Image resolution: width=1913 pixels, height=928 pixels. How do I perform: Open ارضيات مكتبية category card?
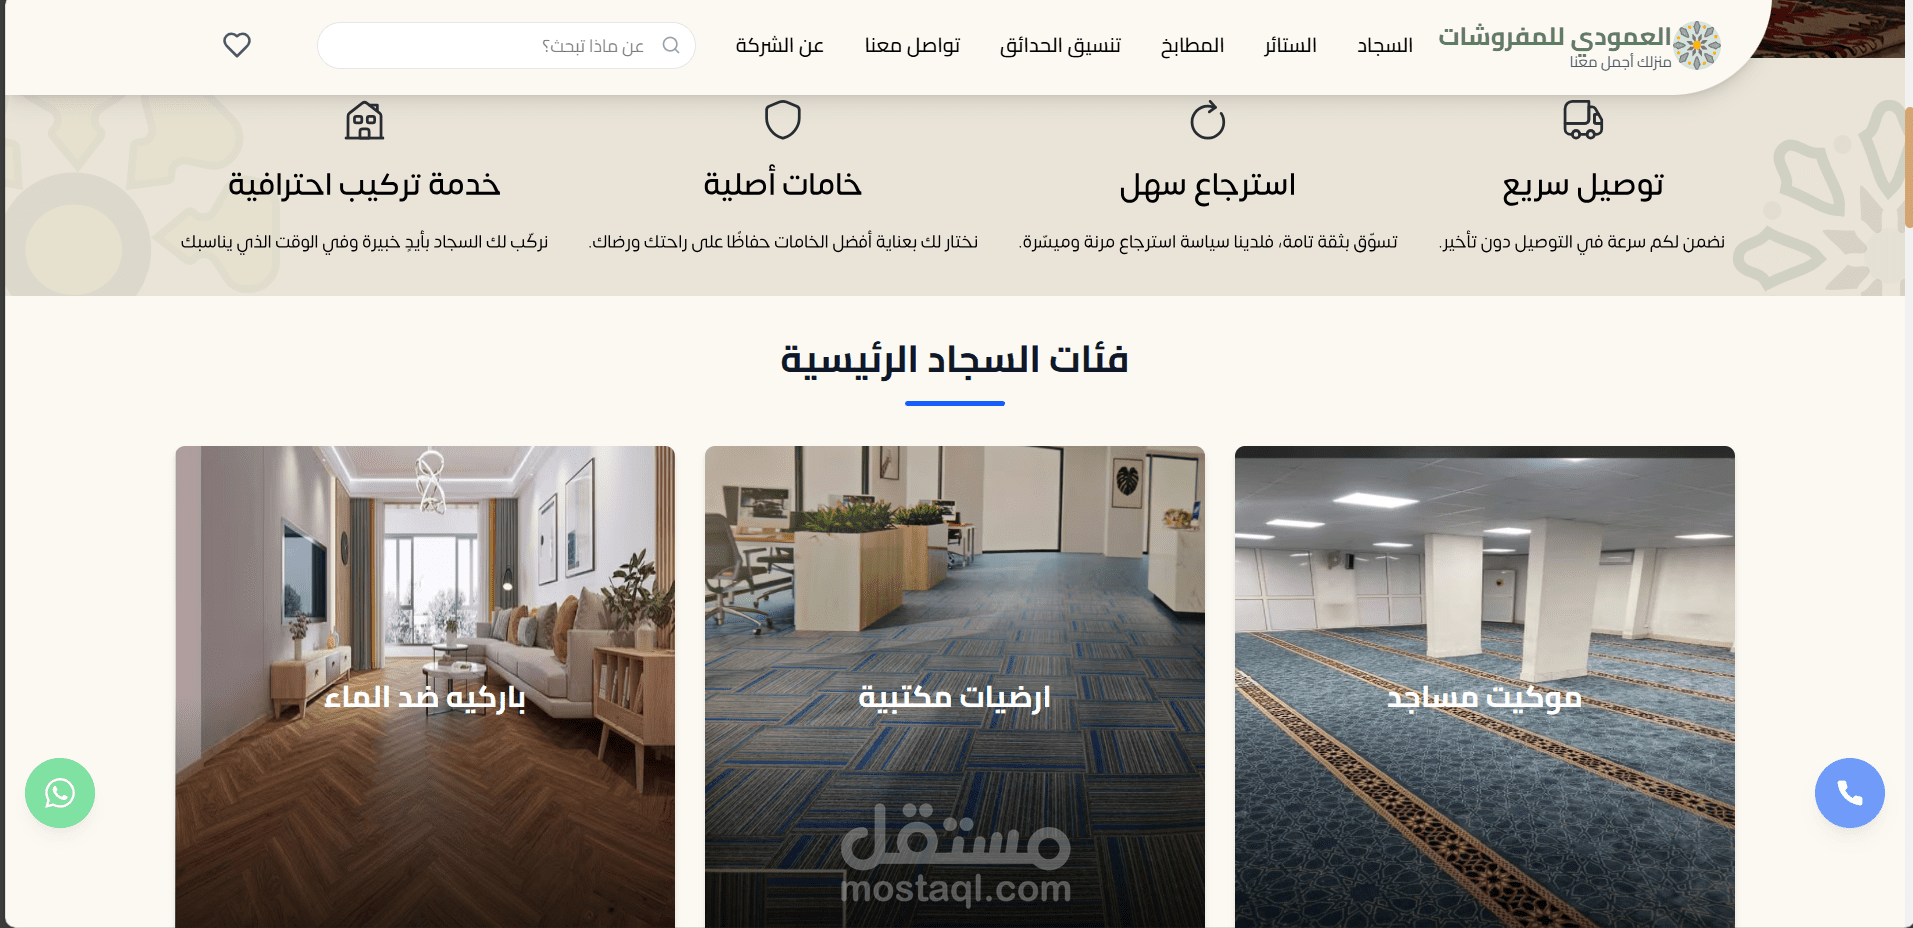coord(955,687)
